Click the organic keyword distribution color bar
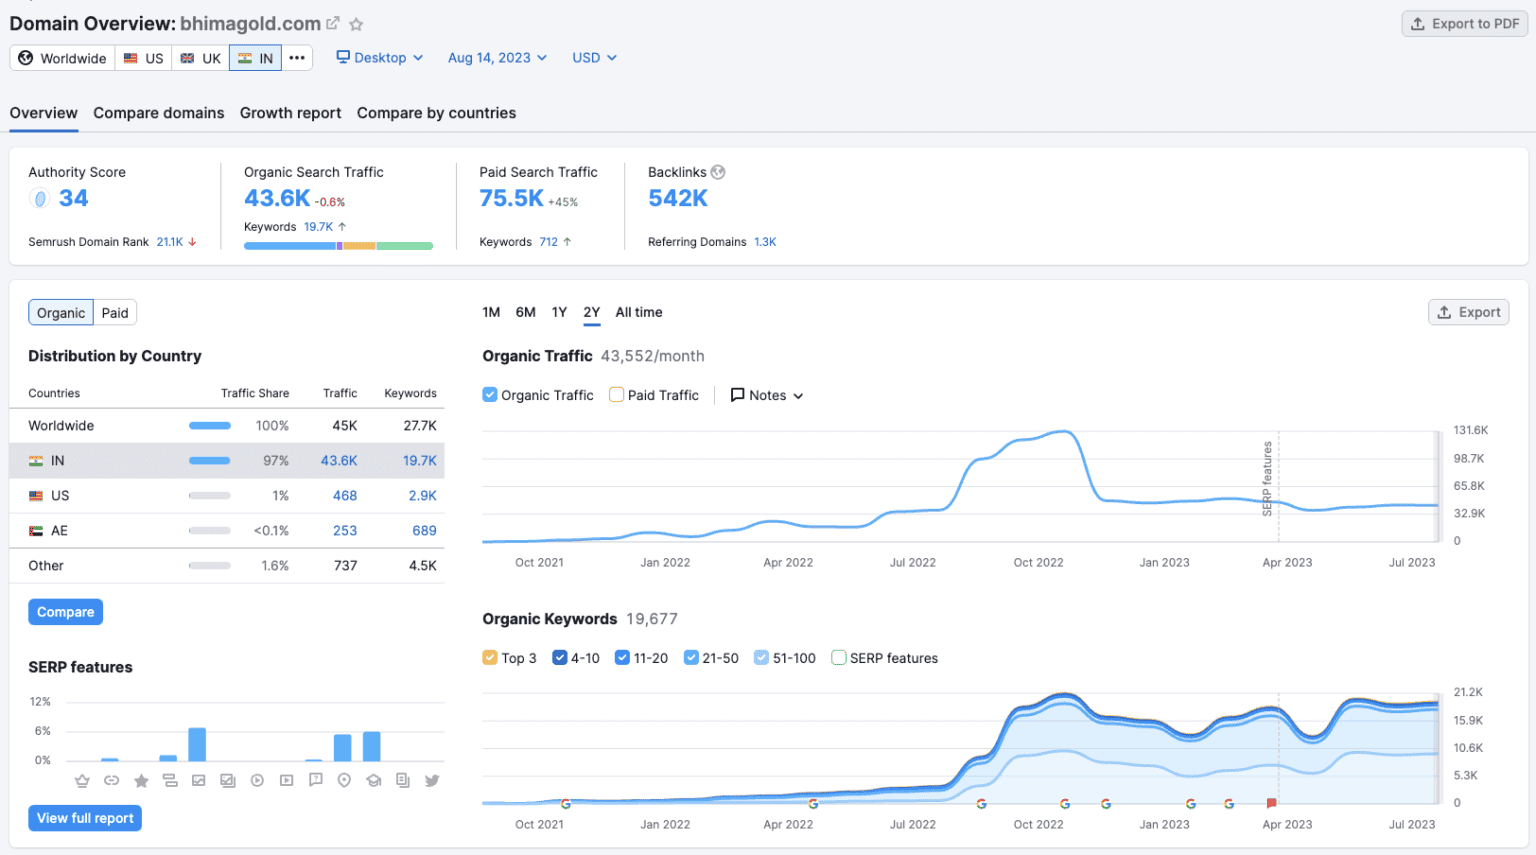1536x855 pixels. coord(338,246)
